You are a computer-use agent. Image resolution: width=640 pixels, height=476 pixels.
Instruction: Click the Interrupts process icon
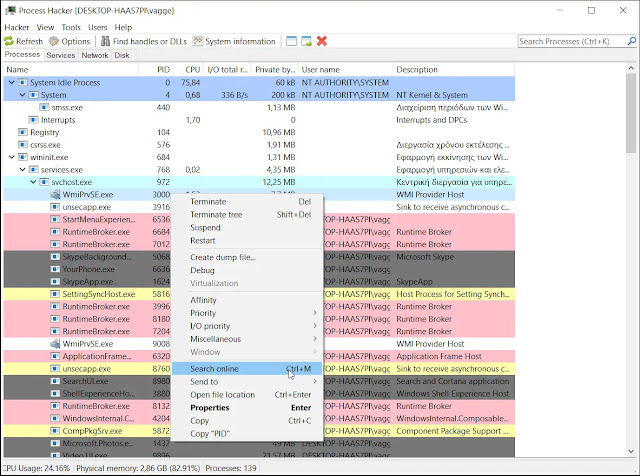(33, 120)
